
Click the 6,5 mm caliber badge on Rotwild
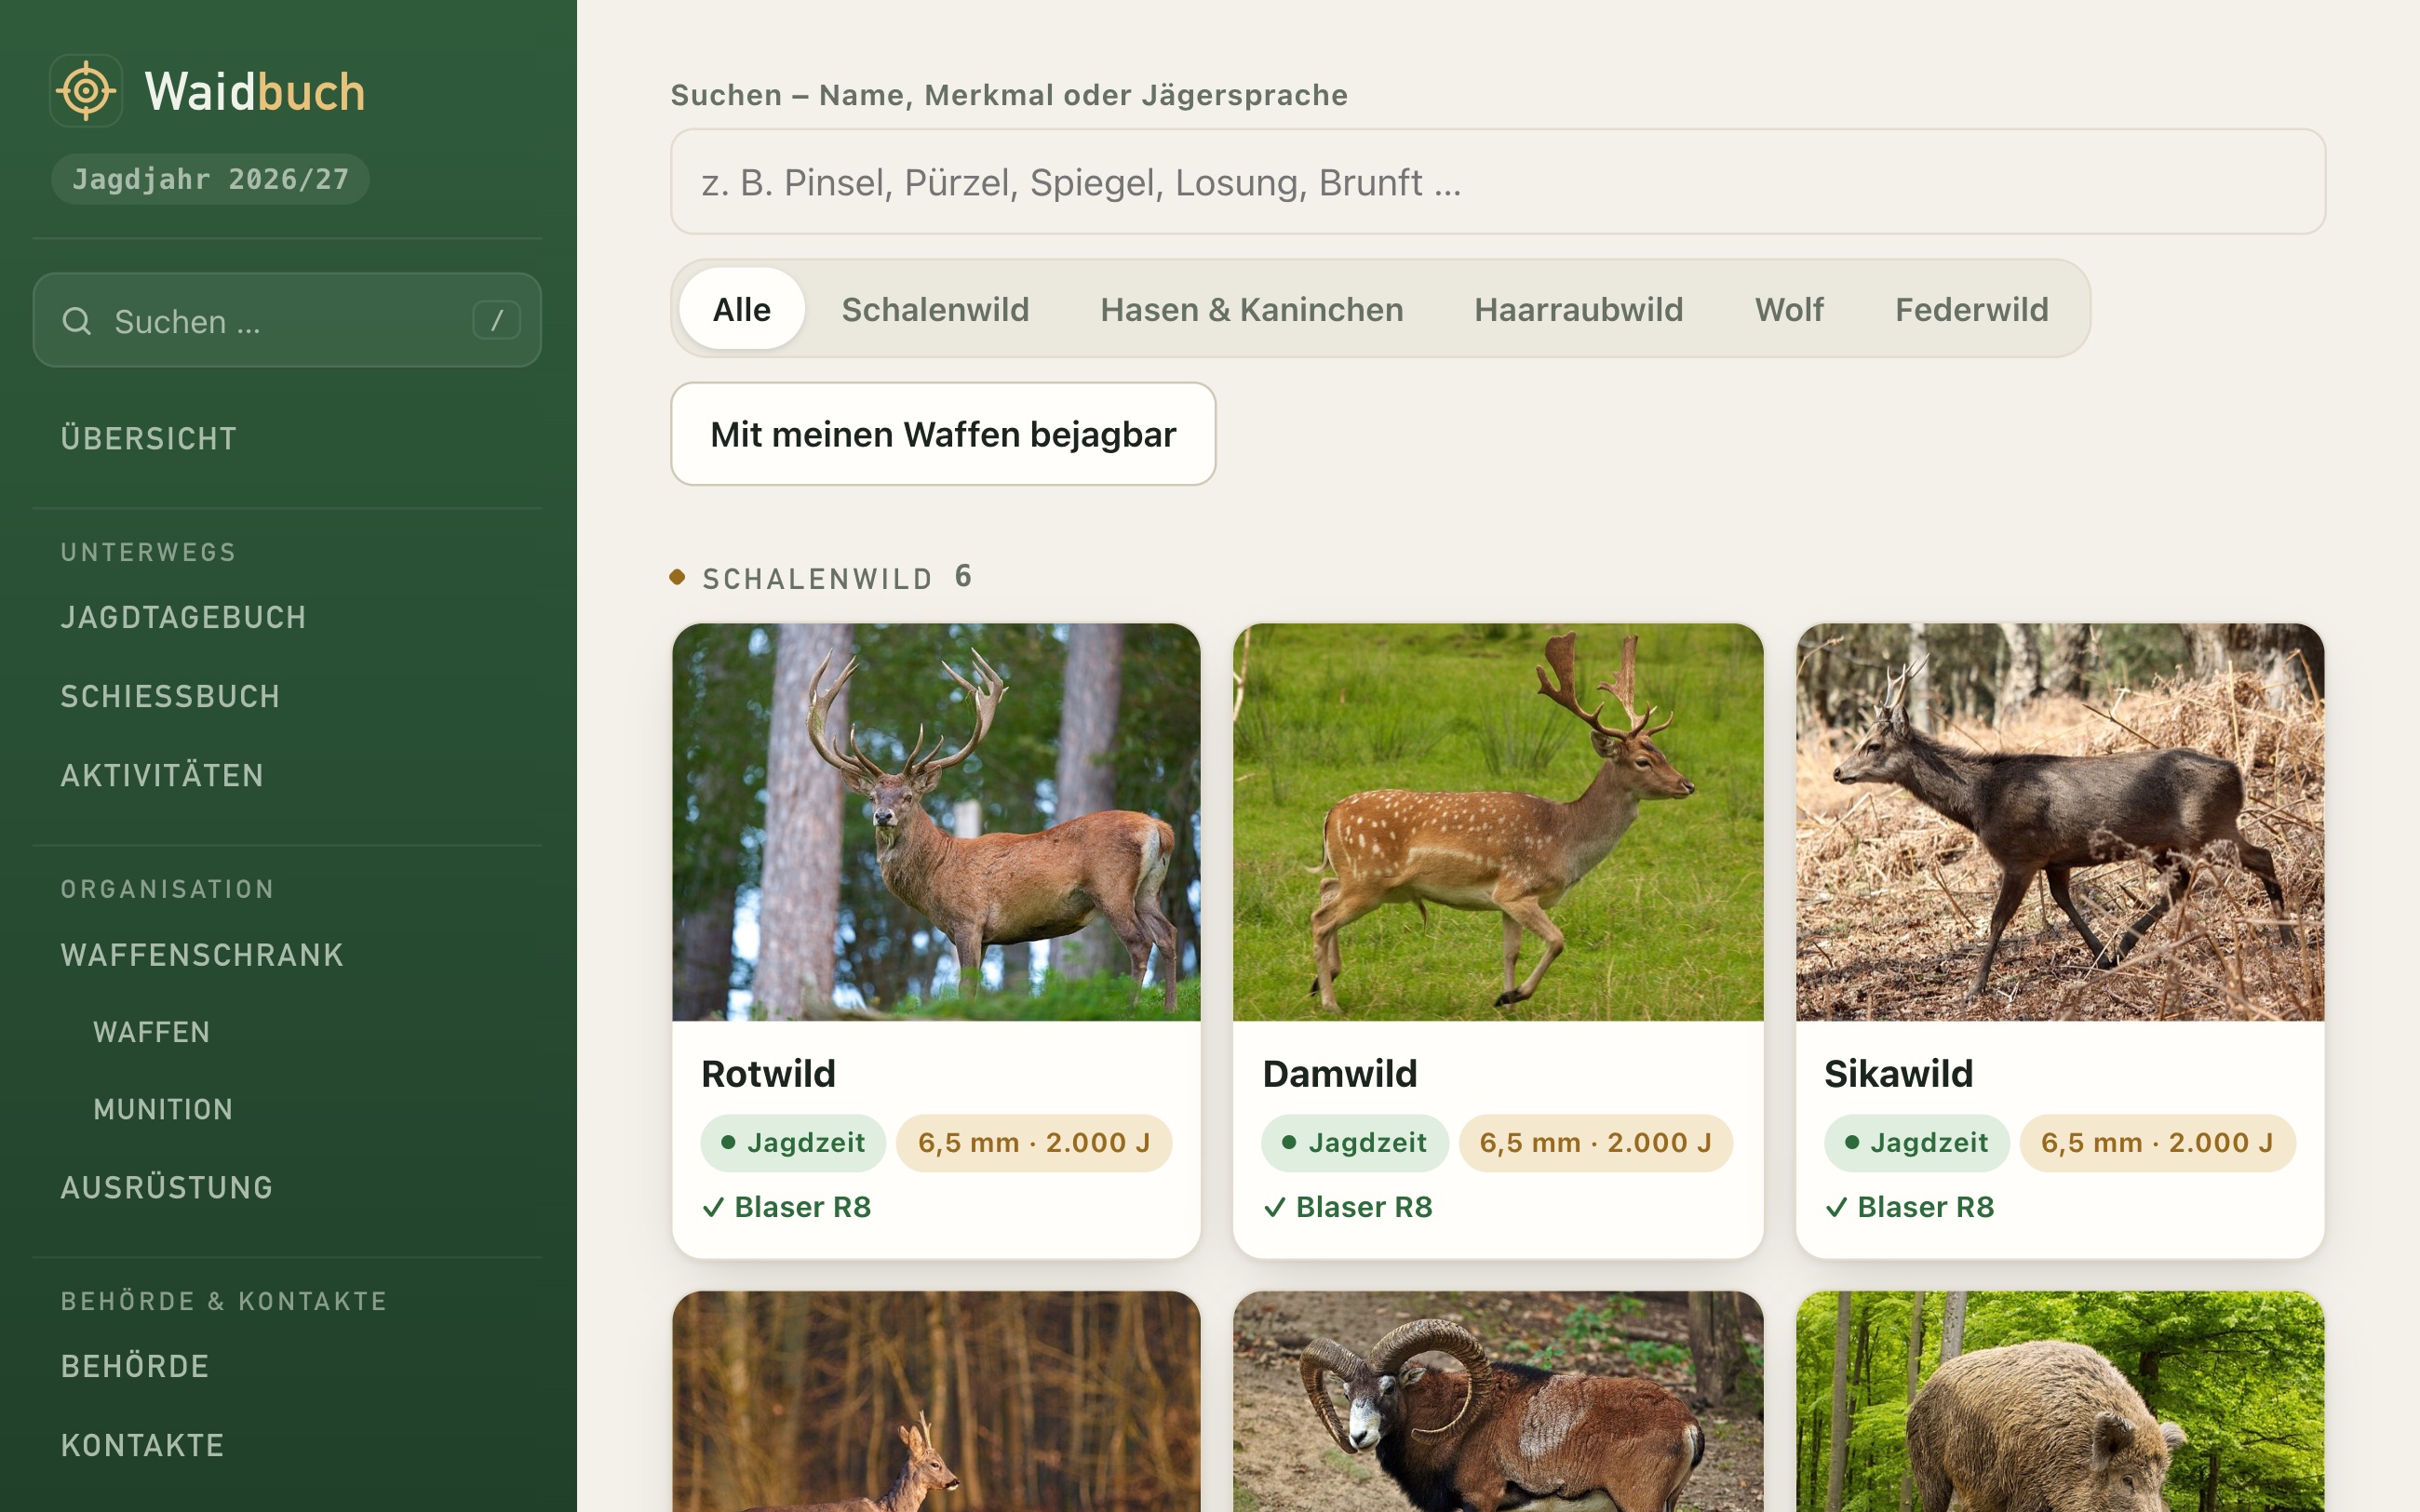pyautogui.click(x=1034, y=1143)
